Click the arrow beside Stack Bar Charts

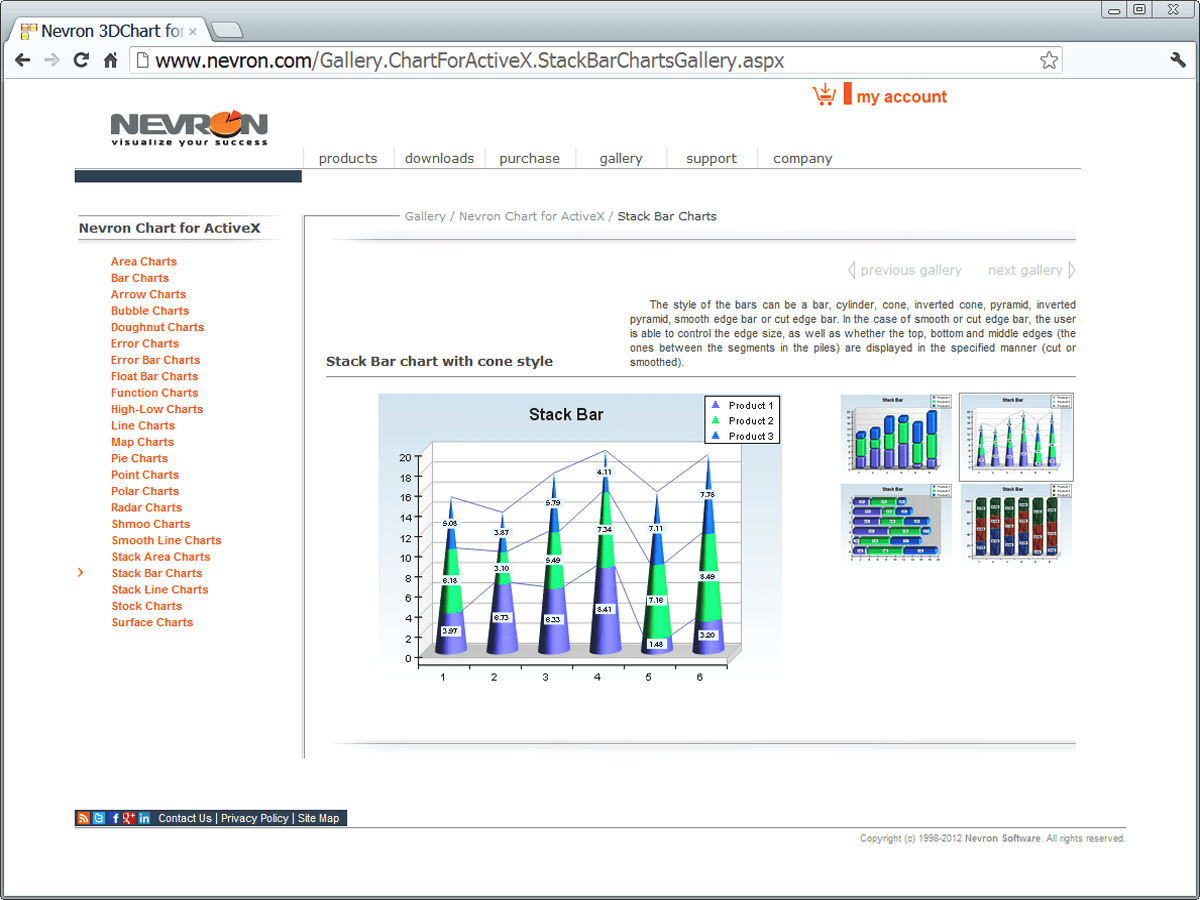81,572
